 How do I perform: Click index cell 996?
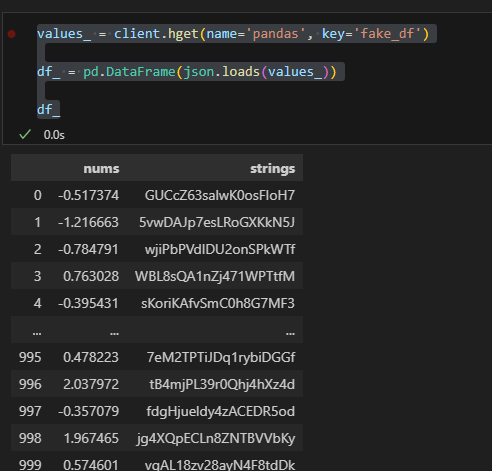(30, 384)
